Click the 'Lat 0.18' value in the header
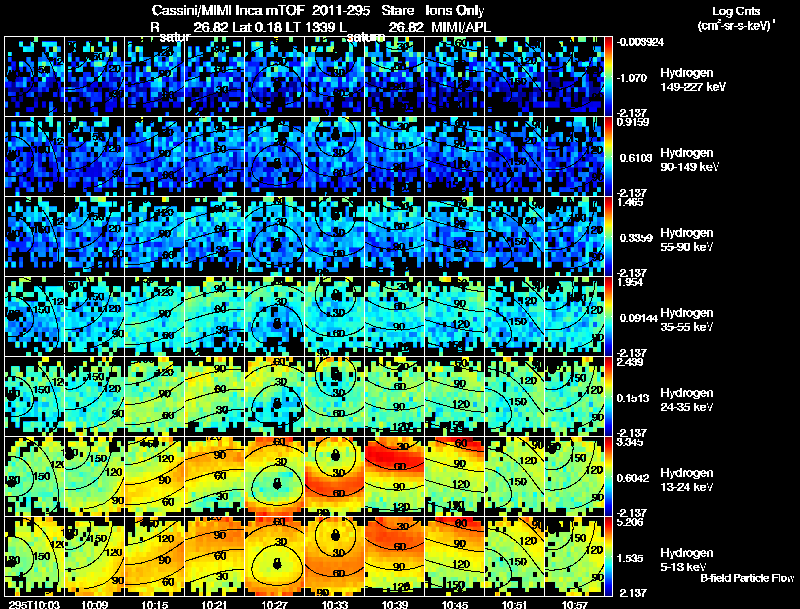Screen dimensions: 800x609 (257, 27)
